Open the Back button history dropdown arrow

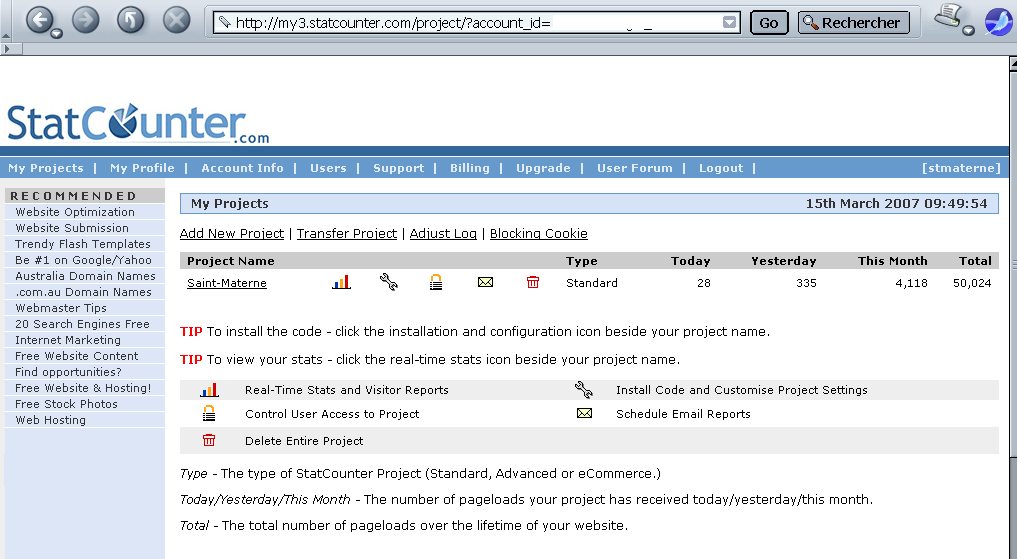coord(56,33)
